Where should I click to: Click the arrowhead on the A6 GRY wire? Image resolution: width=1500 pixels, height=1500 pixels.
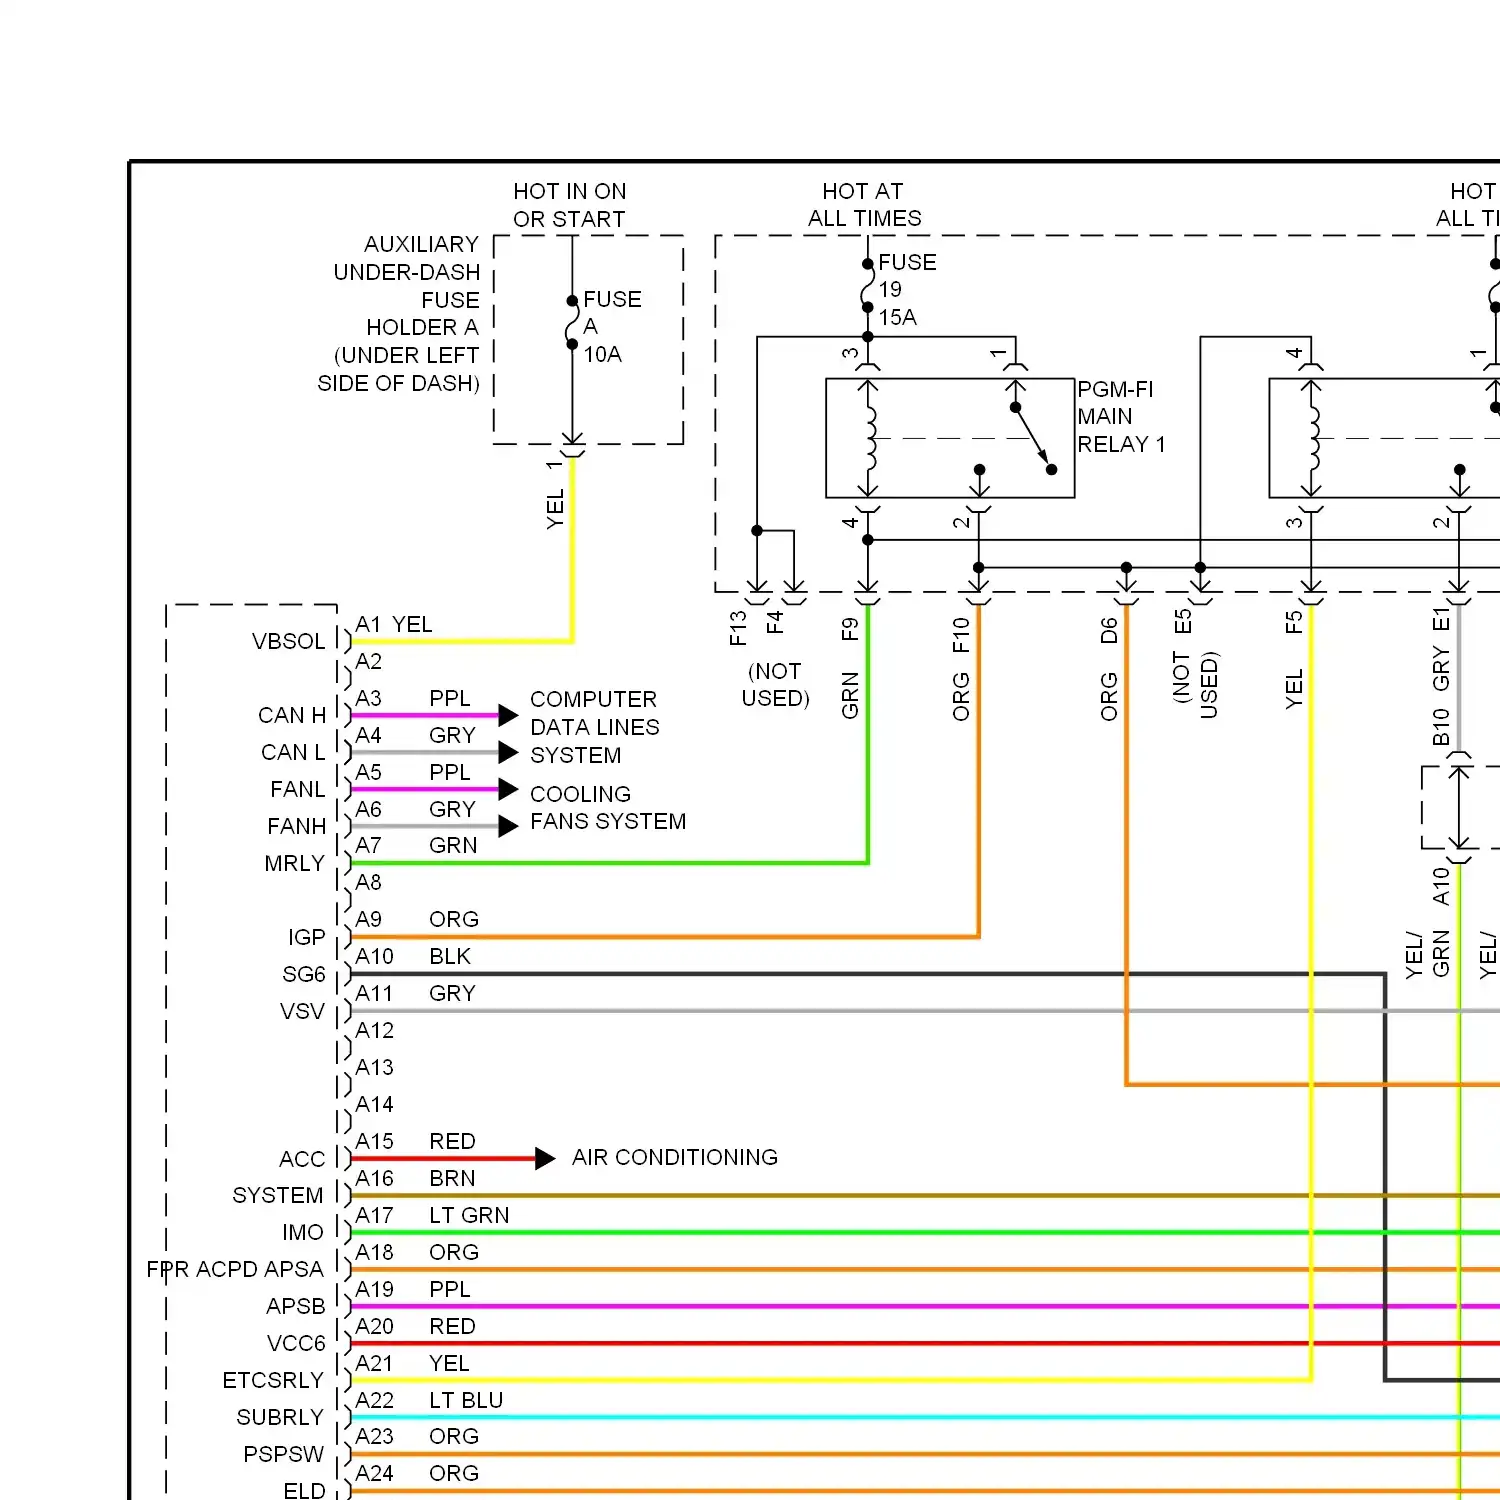click(x=508, y=826)
